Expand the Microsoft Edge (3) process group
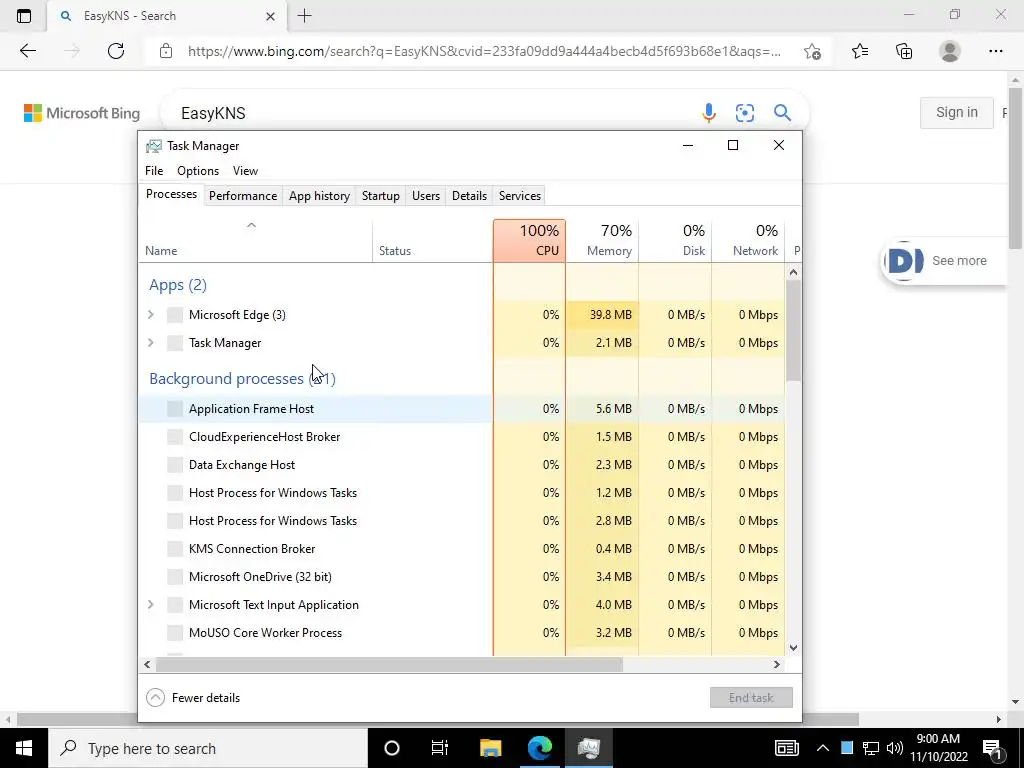Viewport: 1024px width, 768px height. click(x=151, y=315)
